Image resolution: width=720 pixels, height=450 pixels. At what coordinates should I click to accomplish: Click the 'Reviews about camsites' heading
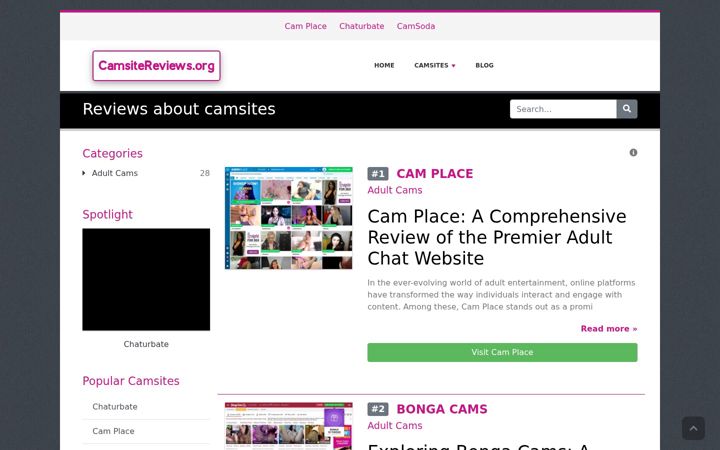coord(179,109)
